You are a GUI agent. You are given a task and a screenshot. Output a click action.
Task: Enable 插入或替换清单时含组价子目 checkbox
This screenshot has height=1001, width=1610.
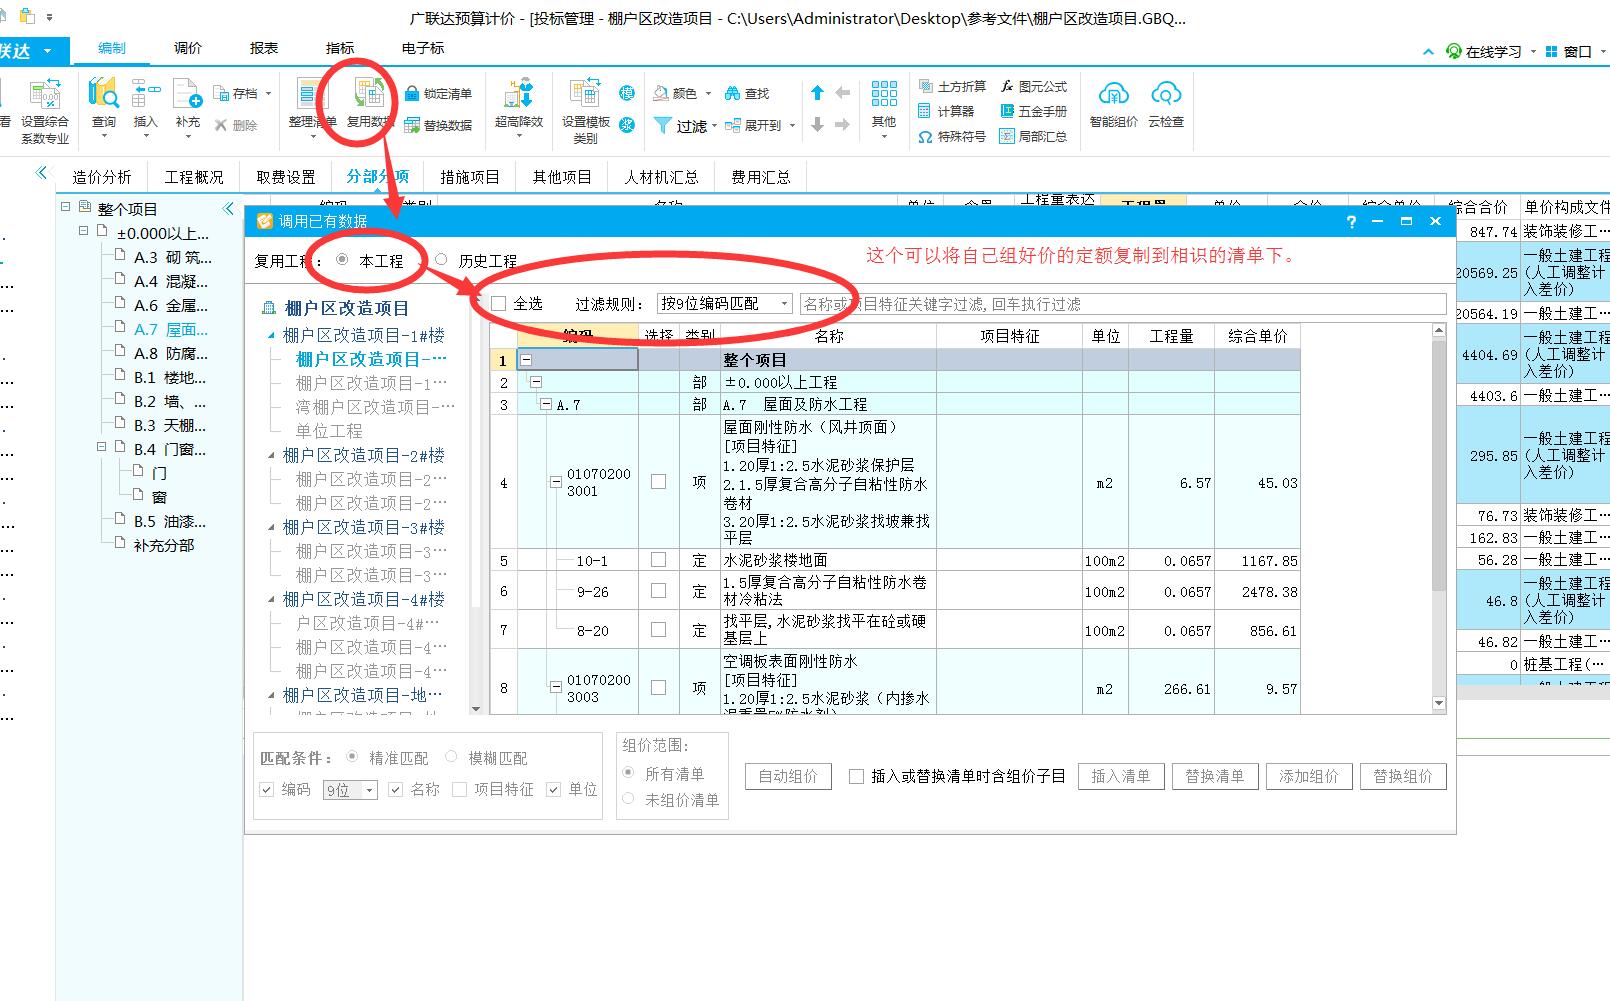pos(856,776)
